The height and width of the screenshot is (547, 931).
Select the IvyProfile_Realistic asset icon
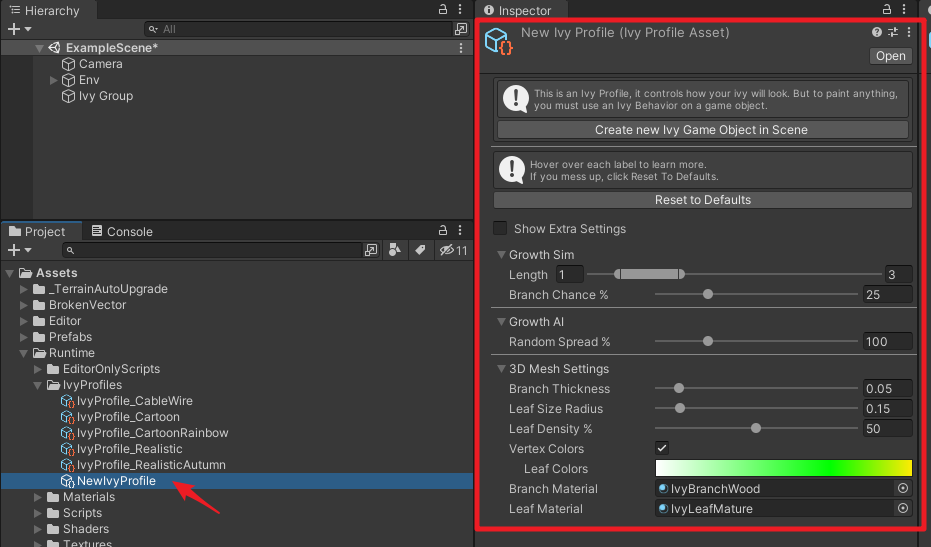68,450
